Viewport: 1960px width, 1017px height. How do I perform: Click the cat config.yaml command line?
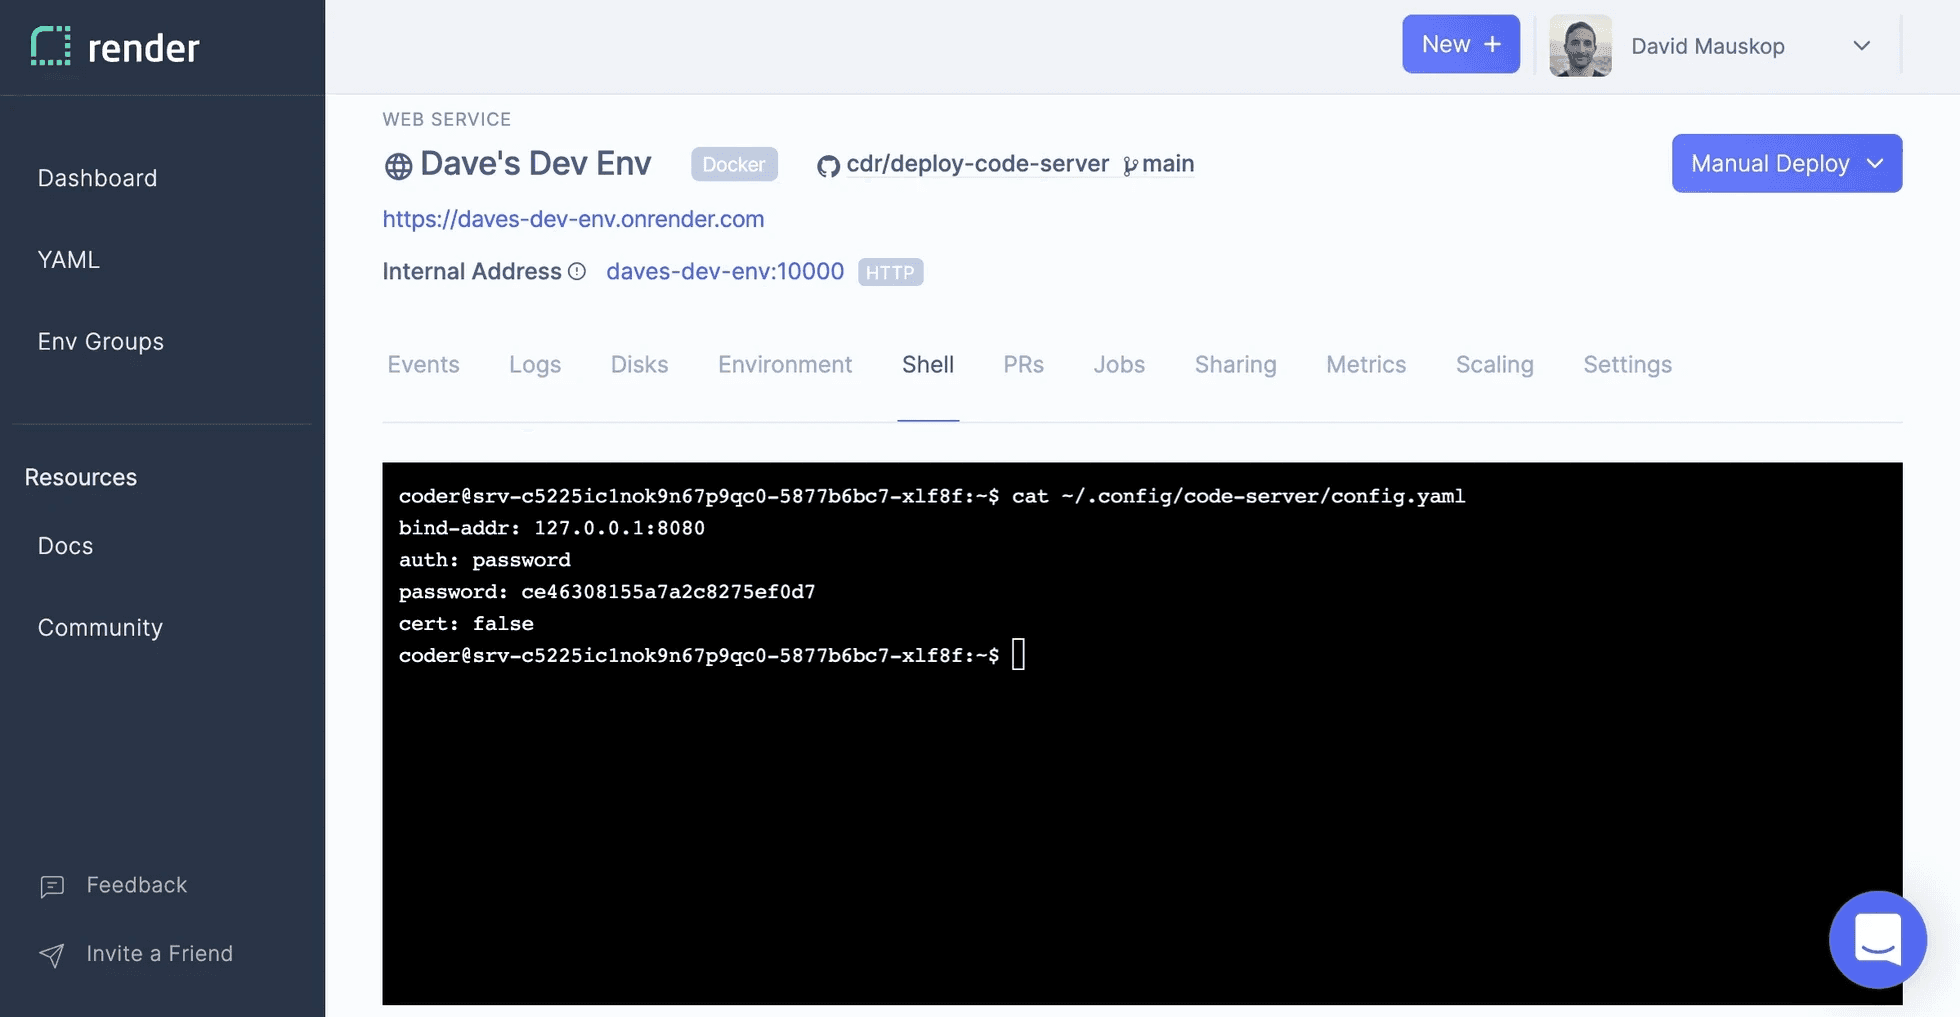click(x=932, y=496)
